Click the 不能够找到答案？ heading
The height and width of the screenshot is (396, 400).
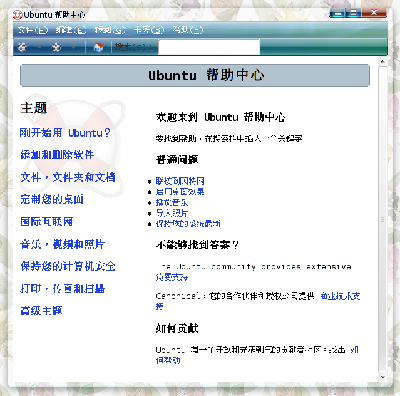pyautogui.click(x=197, y=245)
